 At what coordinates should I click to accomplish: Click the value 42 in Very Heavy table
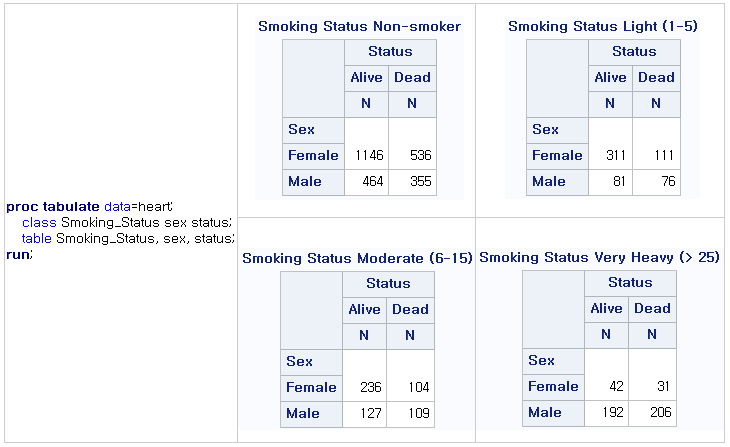(616, 386)
